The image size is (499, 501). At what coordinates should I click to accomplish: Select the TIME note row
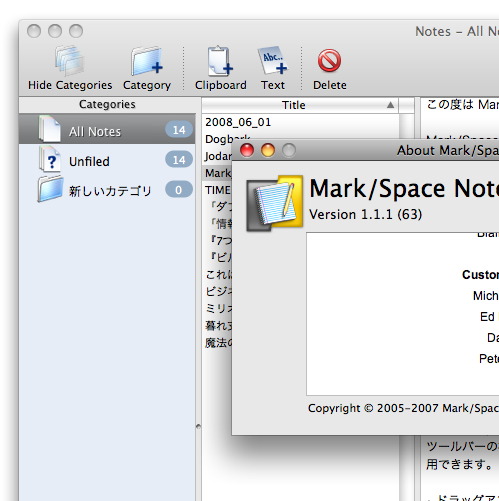point(217,190)
